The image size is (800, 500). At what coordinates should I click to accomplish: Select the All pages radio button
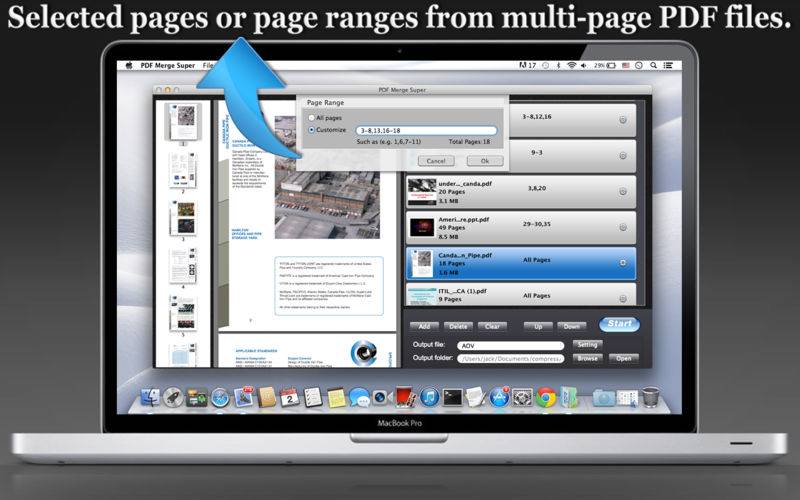click(311, 118)
